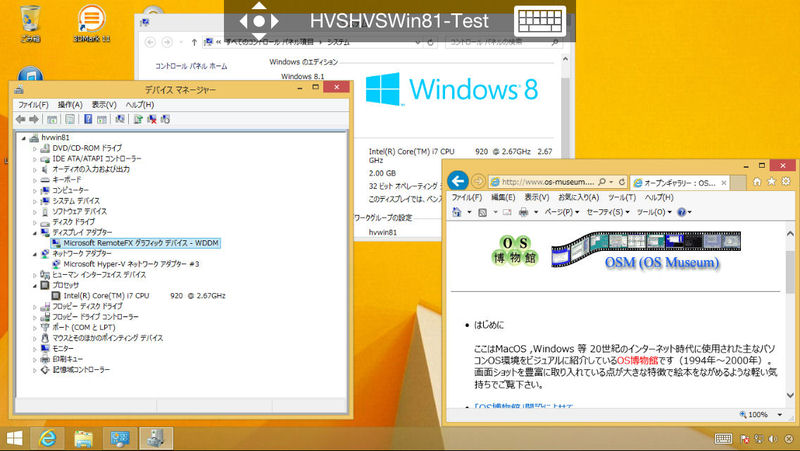Click the IE page scrollbar up arrow
This screenshot has width=800, height=451.
click(790, 233)
